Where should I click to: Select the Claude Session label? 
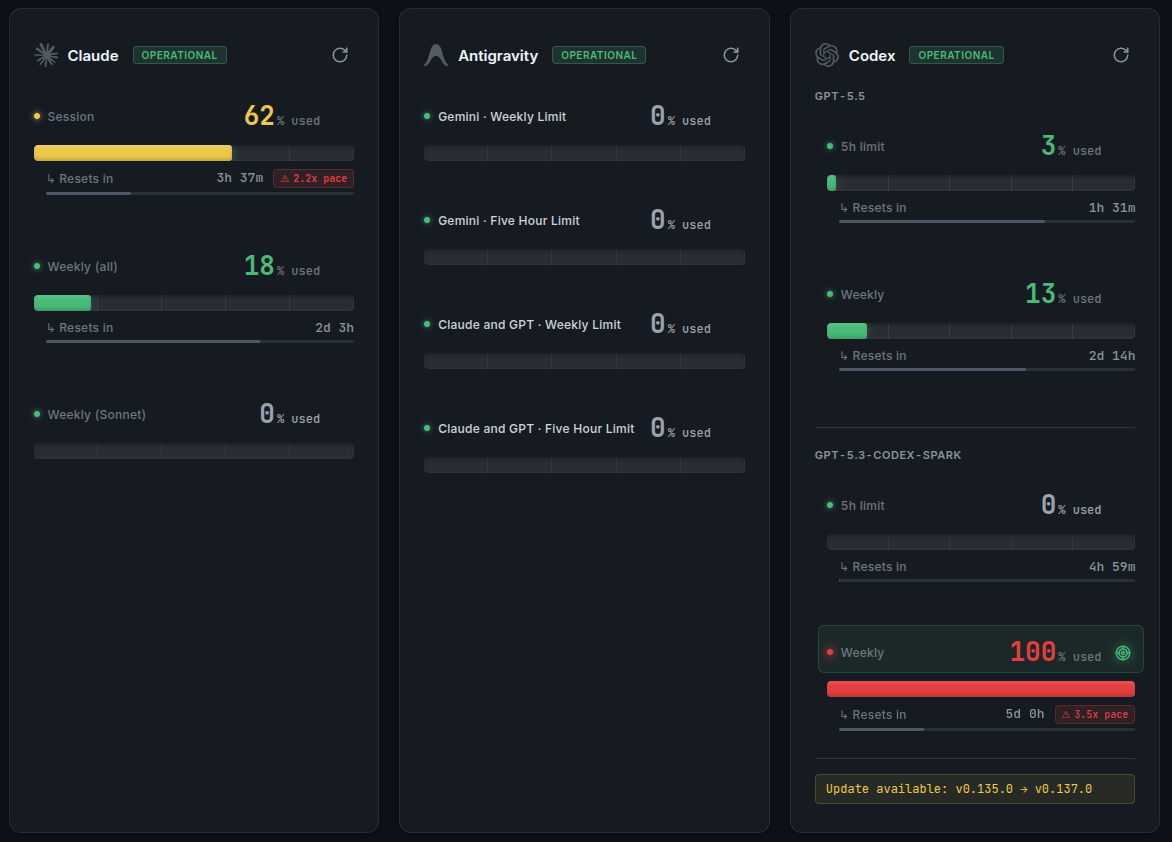(x=71, y=117)
